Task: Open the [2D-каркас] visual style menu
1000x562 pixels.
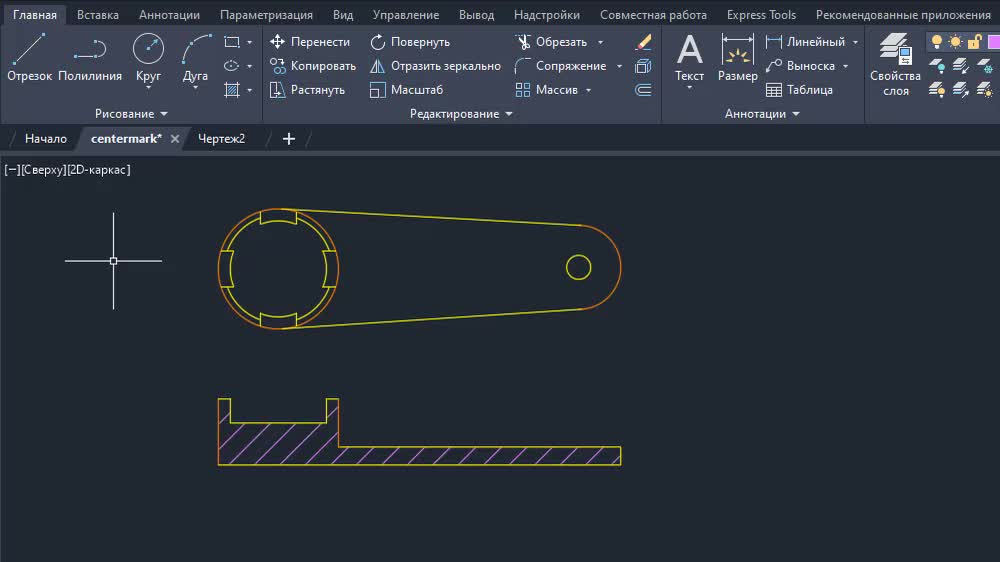Action: coord(99,170)
